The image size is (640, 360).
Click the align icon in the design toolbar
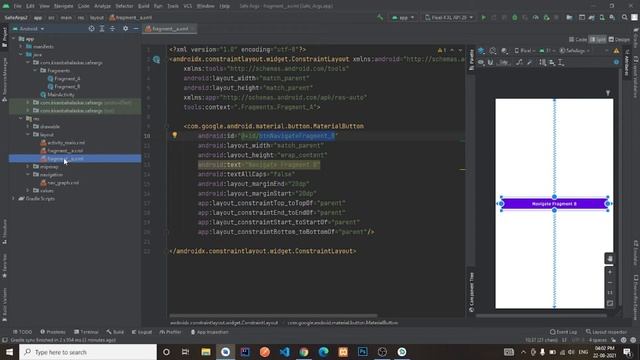(552, 62)
